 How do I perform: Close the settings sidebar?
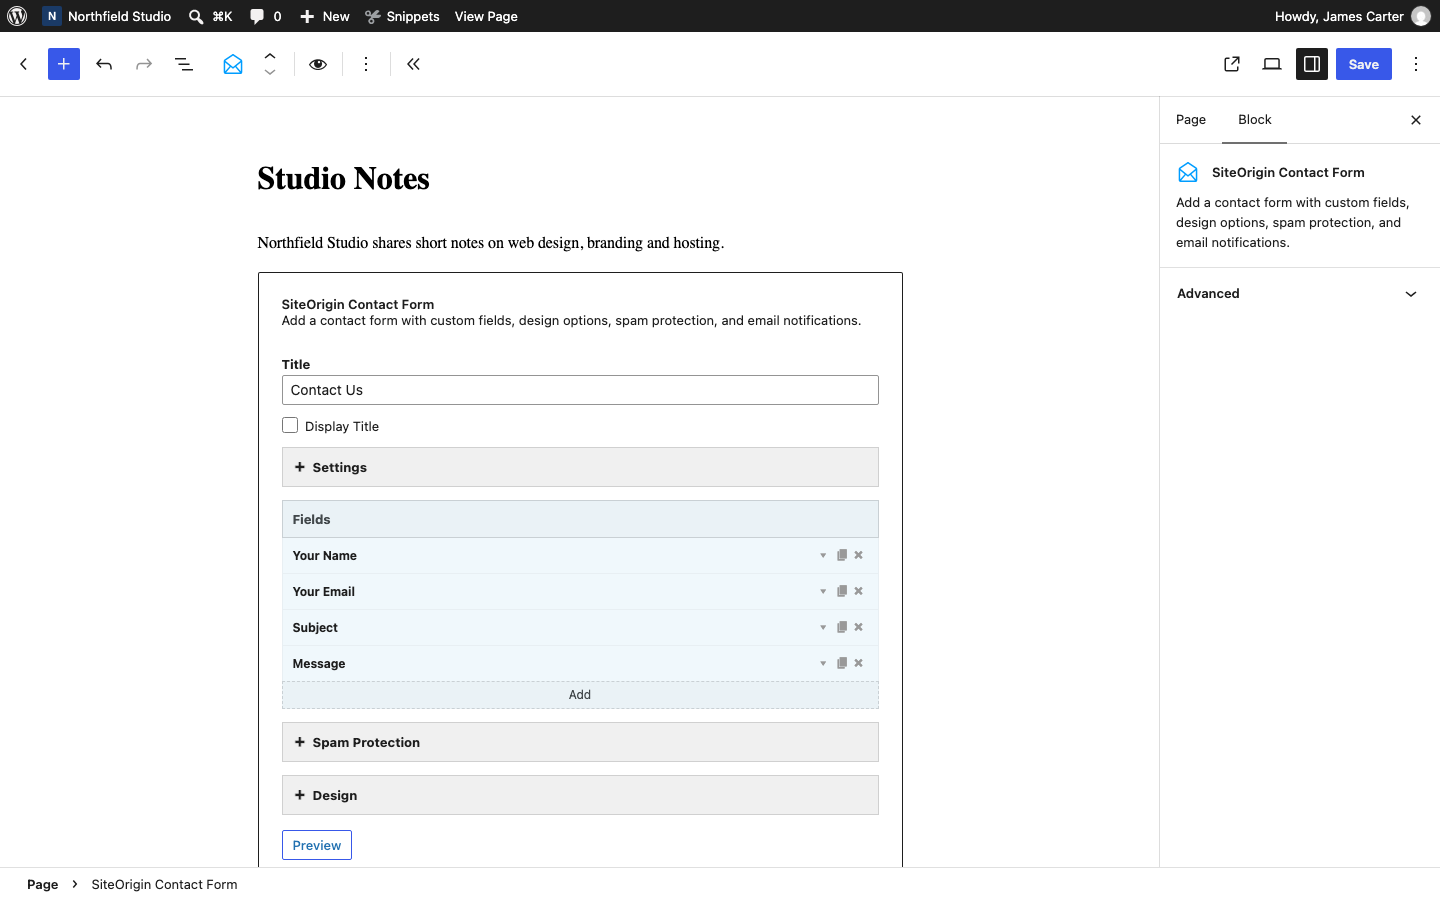coord(1416,120)
